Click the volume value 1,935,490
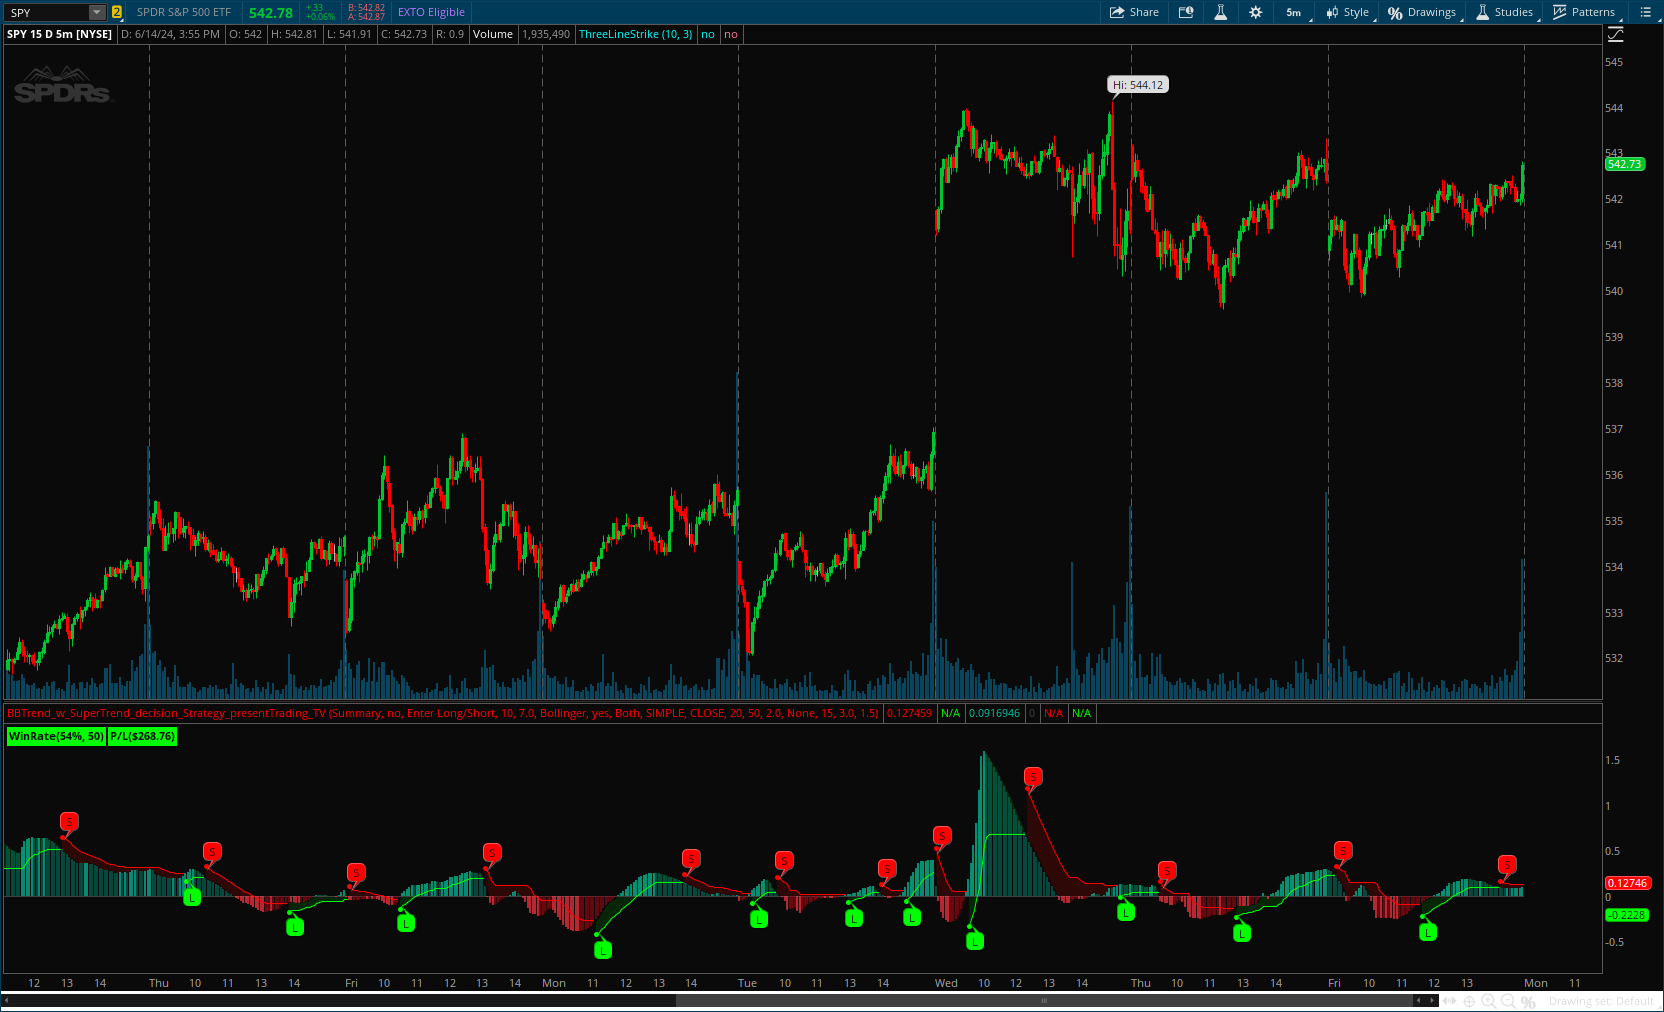 546,34
